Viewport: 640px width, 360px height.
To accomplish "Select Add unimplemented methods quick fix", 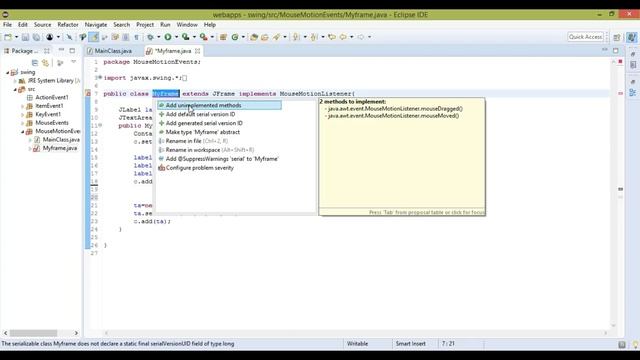I will [219, 105].
